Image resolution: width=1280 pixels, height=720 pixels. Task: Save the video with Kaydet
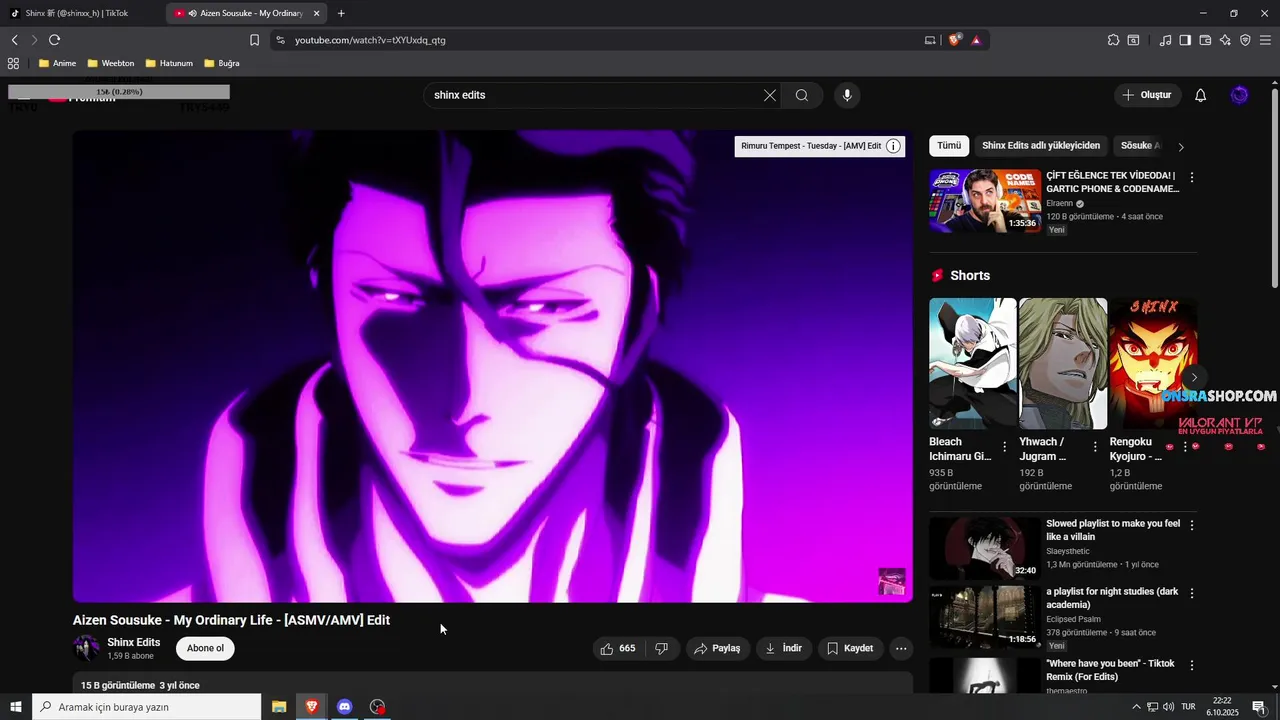(850, 648)
